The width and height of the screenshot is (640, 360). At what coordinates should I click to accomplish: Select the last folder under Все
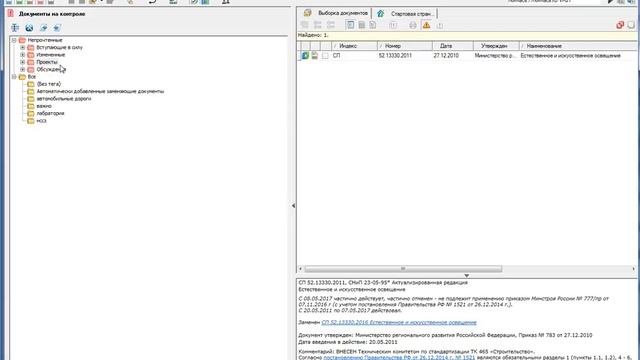pyautogui.click(x=41, y=121)
